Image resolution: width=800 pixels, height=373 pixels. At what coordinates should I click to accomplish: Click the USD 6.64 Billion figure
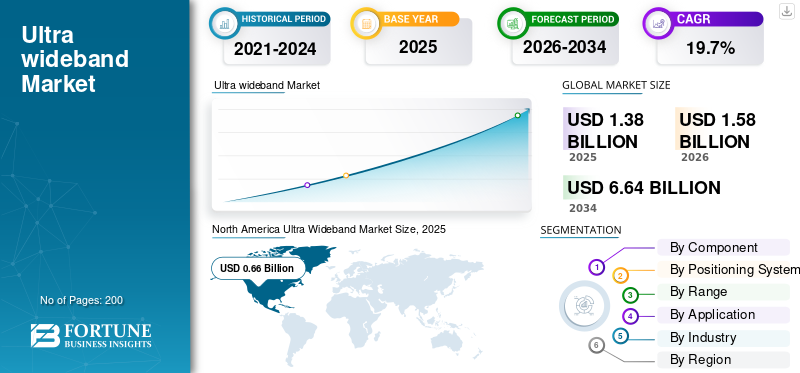coord(644,188)
